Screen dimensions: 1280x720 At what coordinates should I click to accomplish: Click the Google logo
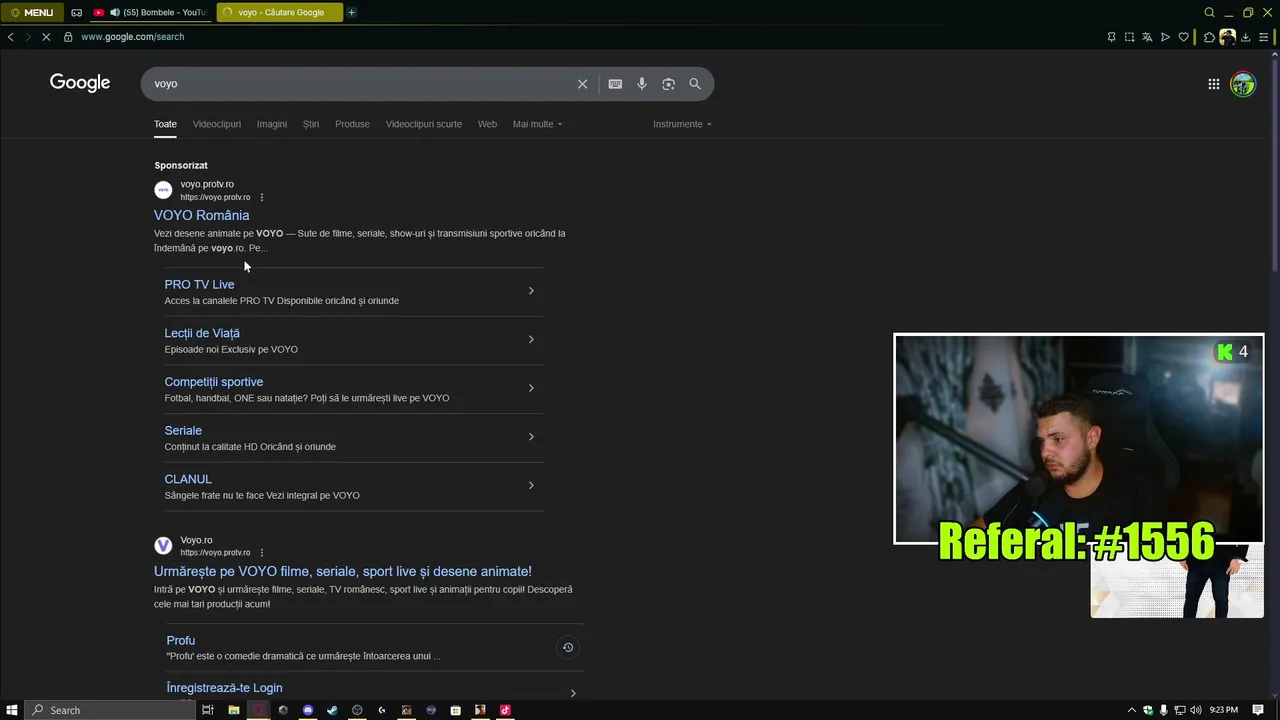point(80,83)
